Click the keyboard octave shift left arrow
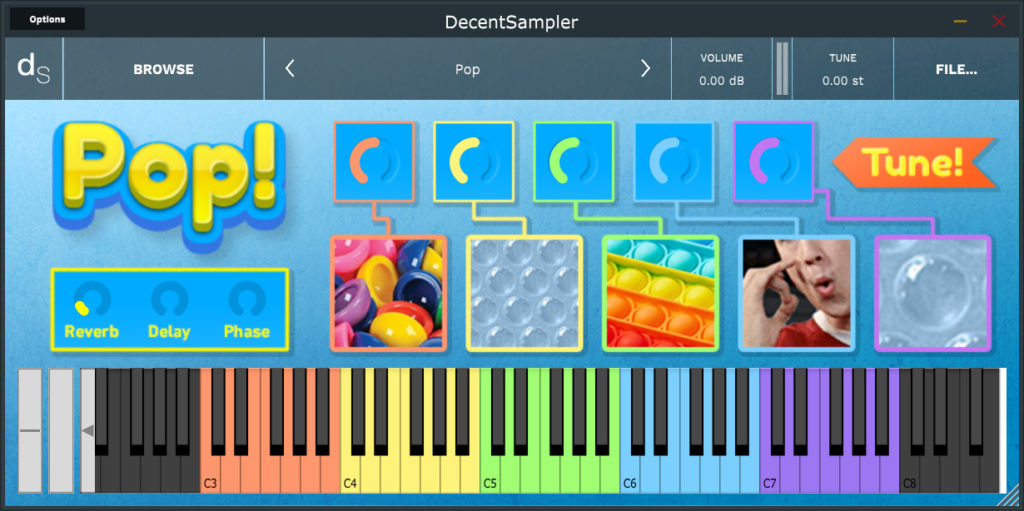 click(88, 430)
